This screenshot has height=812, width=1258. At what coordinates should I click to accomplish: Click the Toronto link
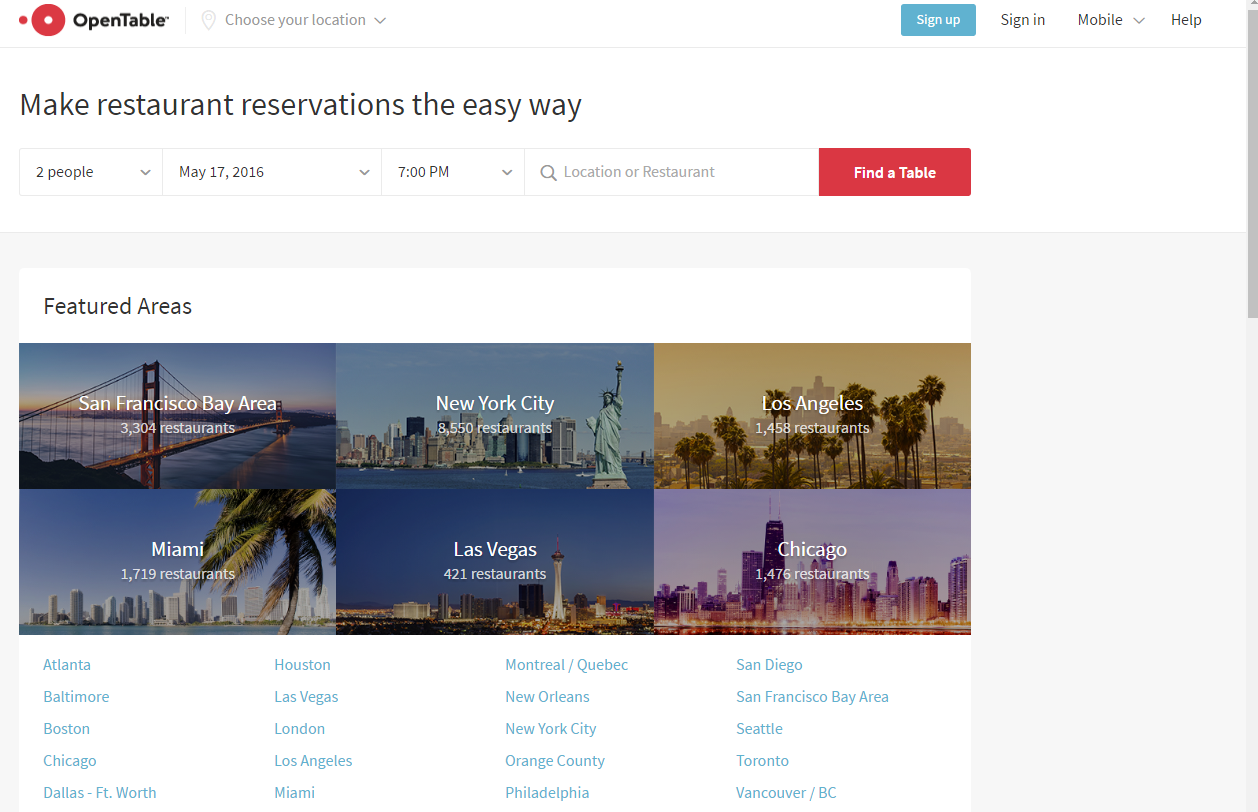(x=762, y=760)
